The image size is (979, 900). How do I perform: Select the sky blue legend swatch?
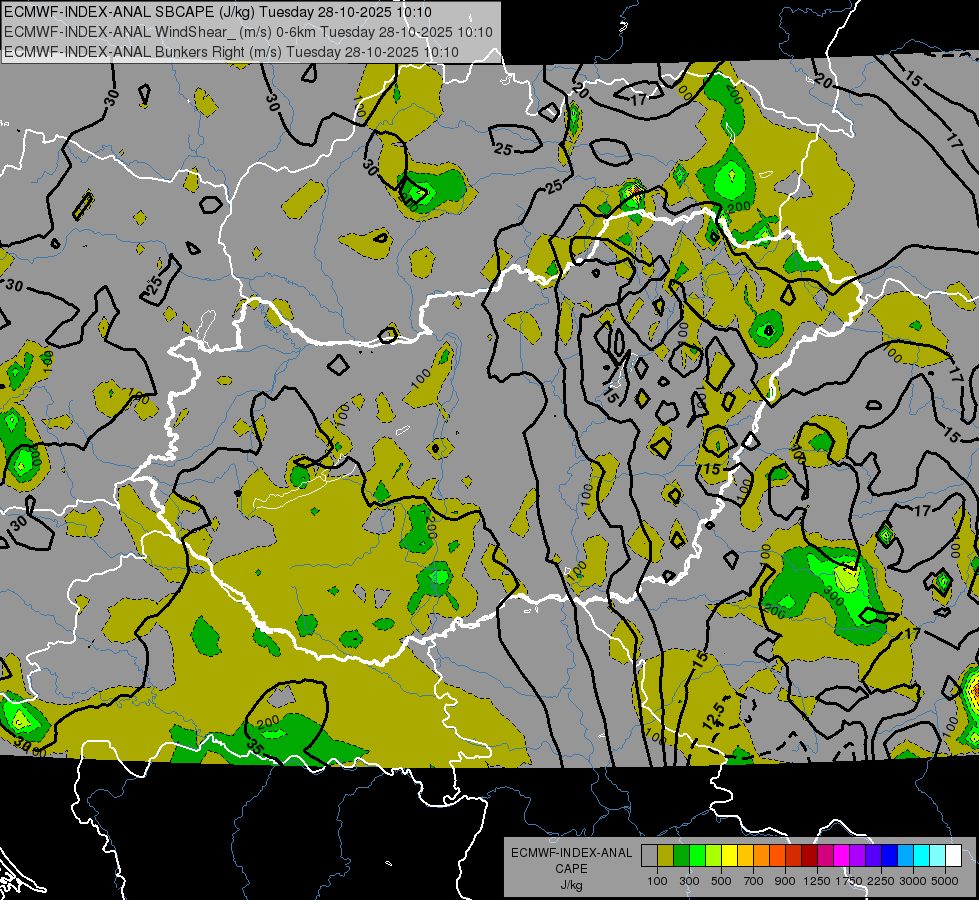[x=905, y=856]
